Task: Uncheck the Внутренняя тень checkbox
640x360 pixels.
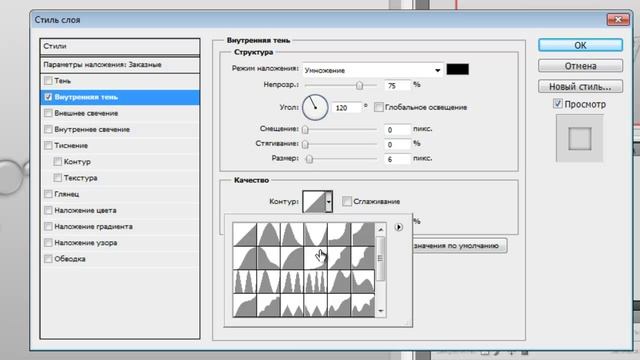Action: click(48, 97)
